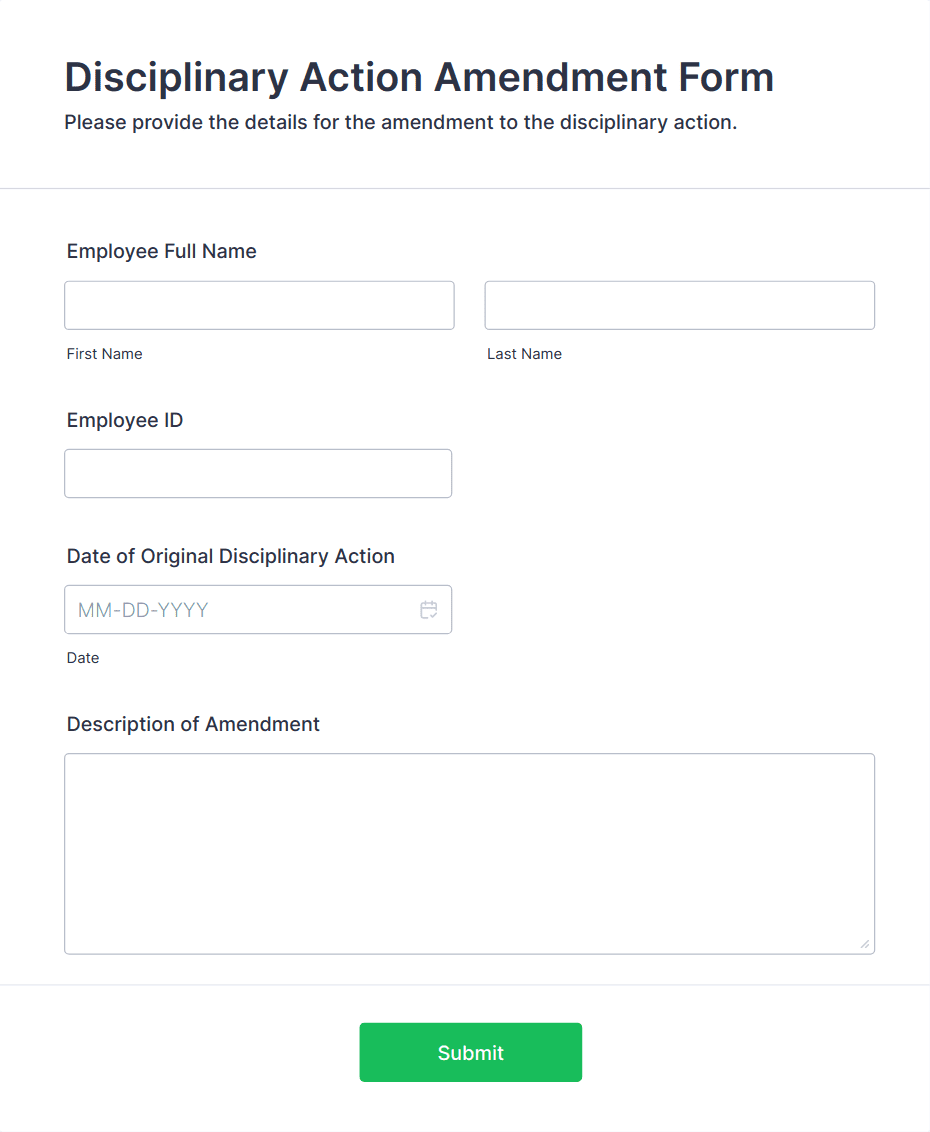The width and height of the screenshot is (930, 1132).
Task: Click the Employee ID text field
Action: (x=258, y=473)
